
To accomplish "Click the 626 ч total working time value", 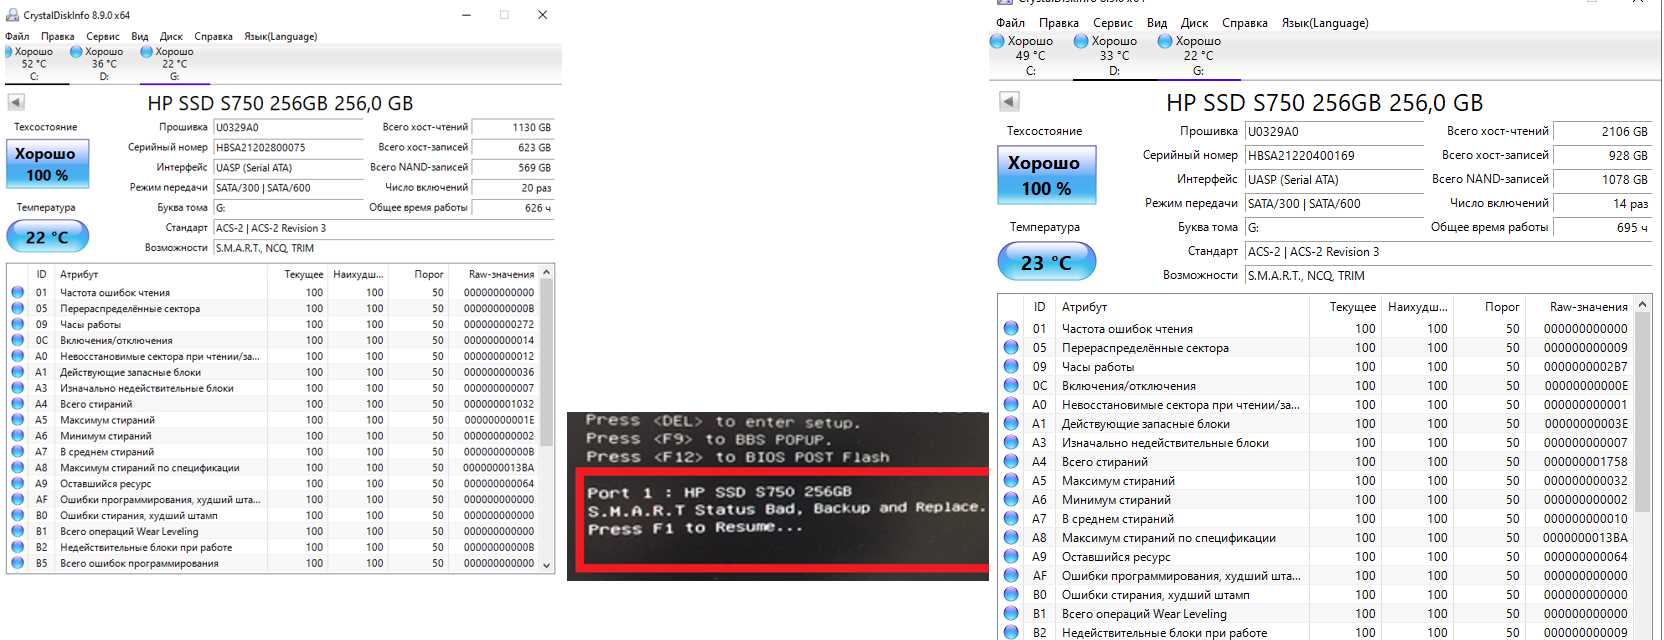I will tap(513, 207).
